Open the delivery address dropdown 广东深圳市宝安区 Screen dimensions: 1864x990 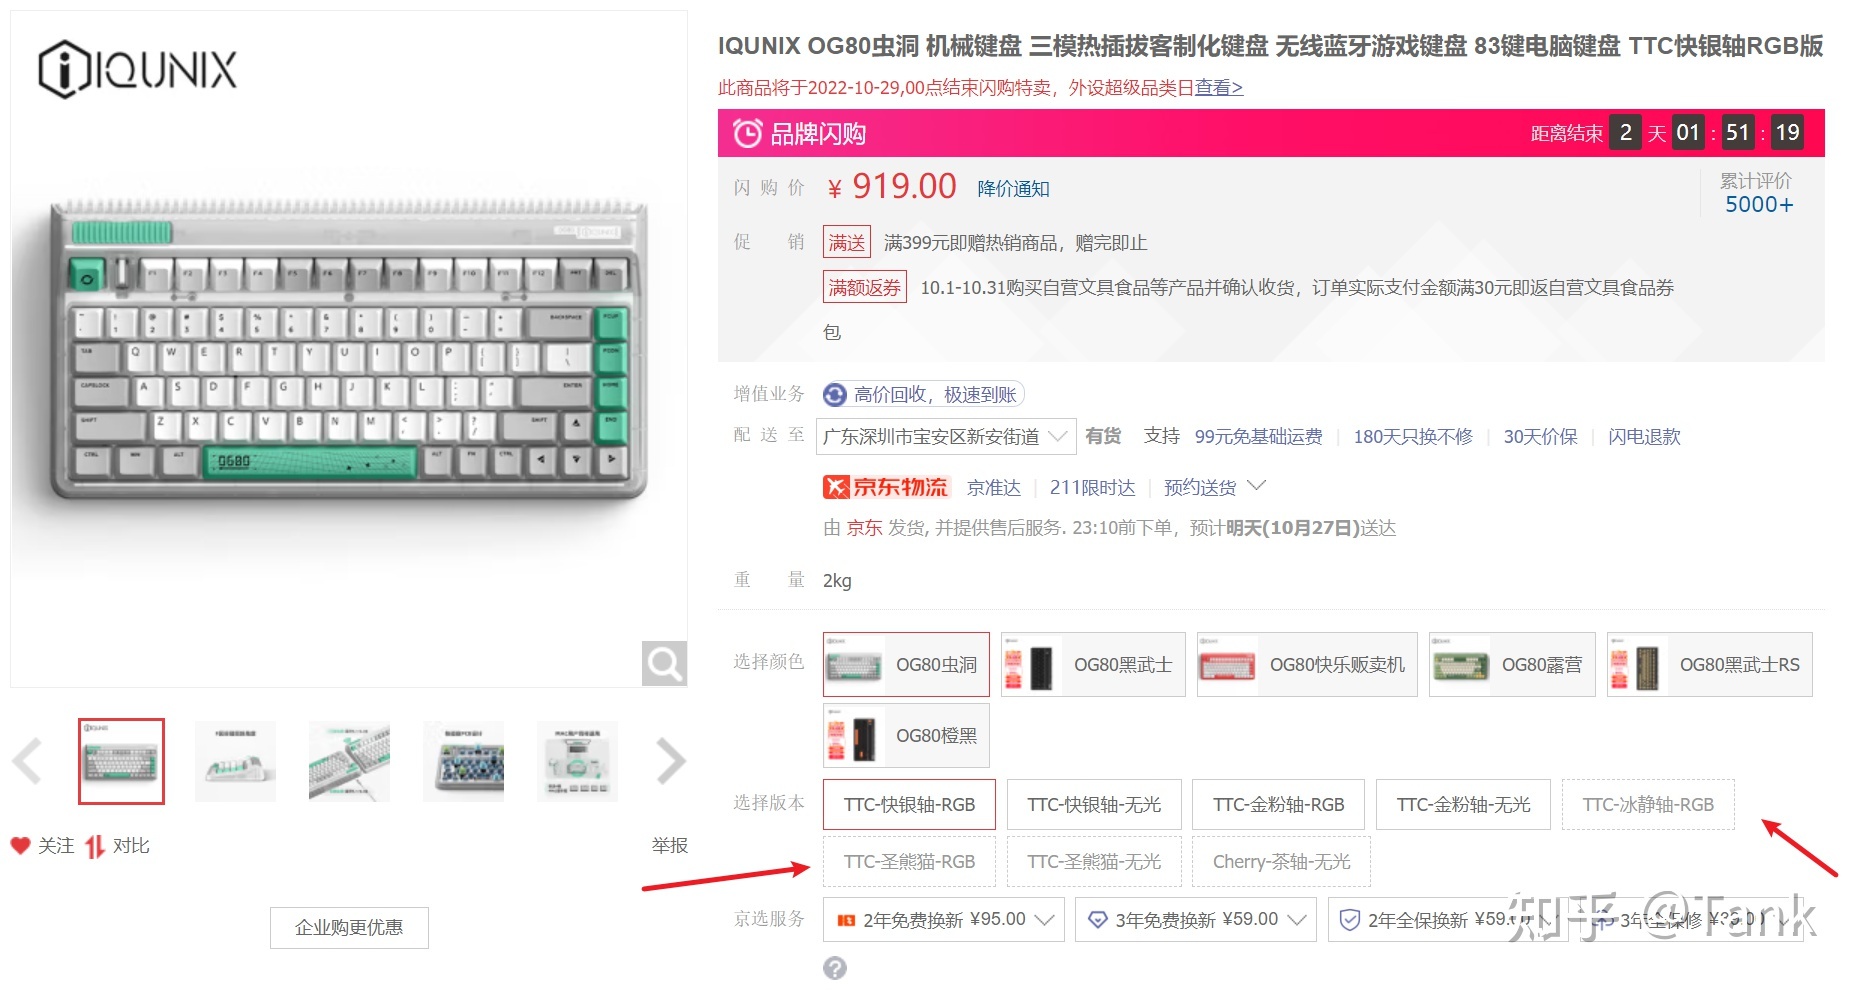(x=946, y=437)
